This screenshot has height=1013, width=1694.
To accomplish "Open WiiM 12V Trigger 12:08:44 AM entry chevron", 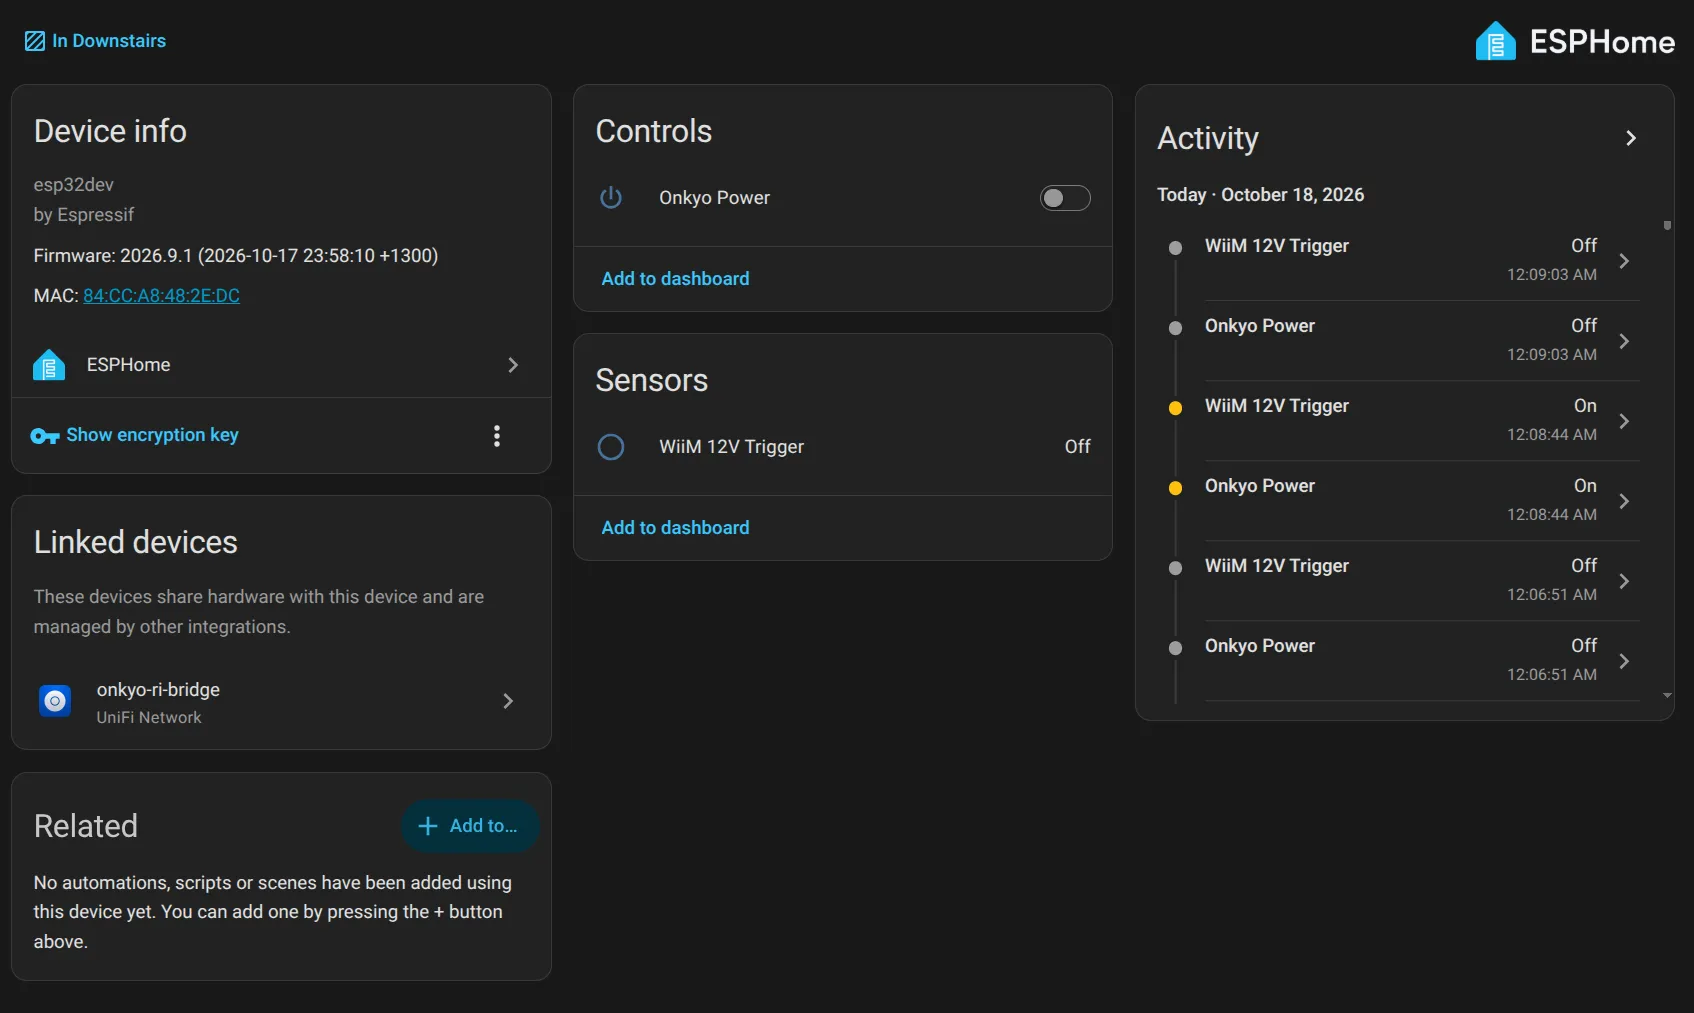I will coord(1624,421).
